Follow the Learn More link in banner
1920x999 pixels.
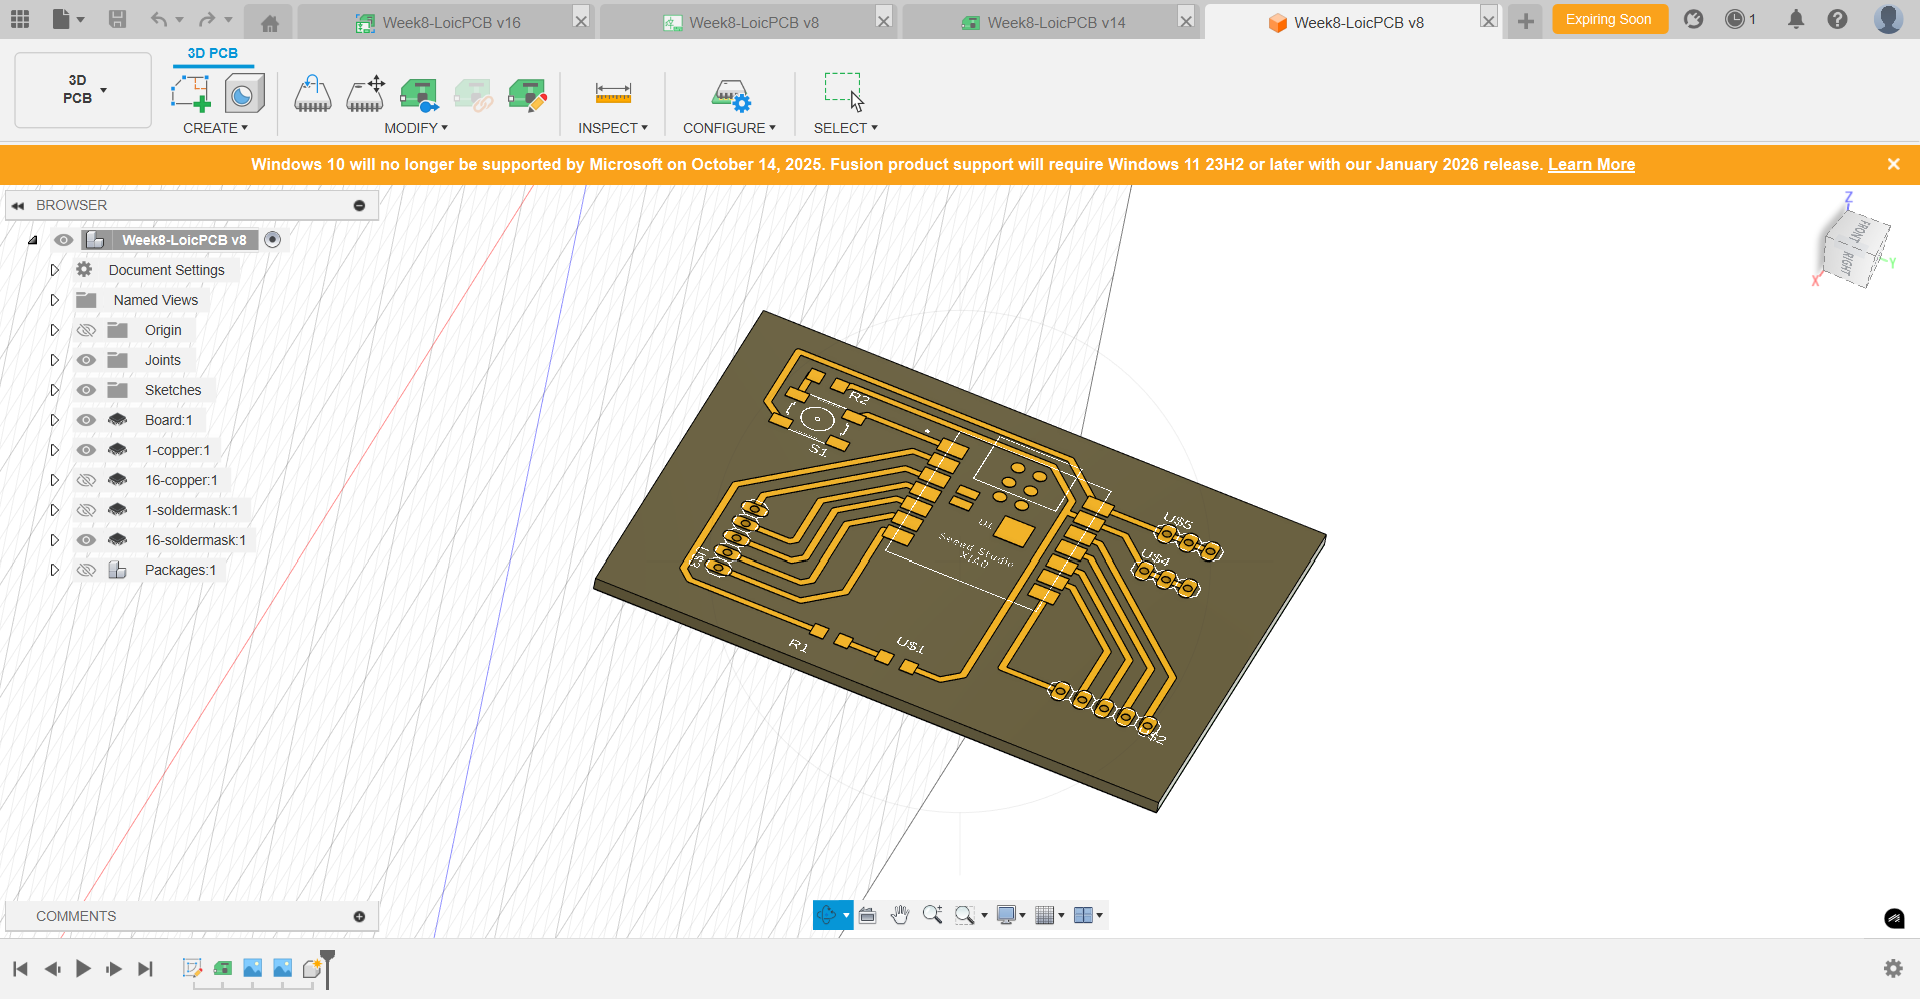tap(1591, 164)
